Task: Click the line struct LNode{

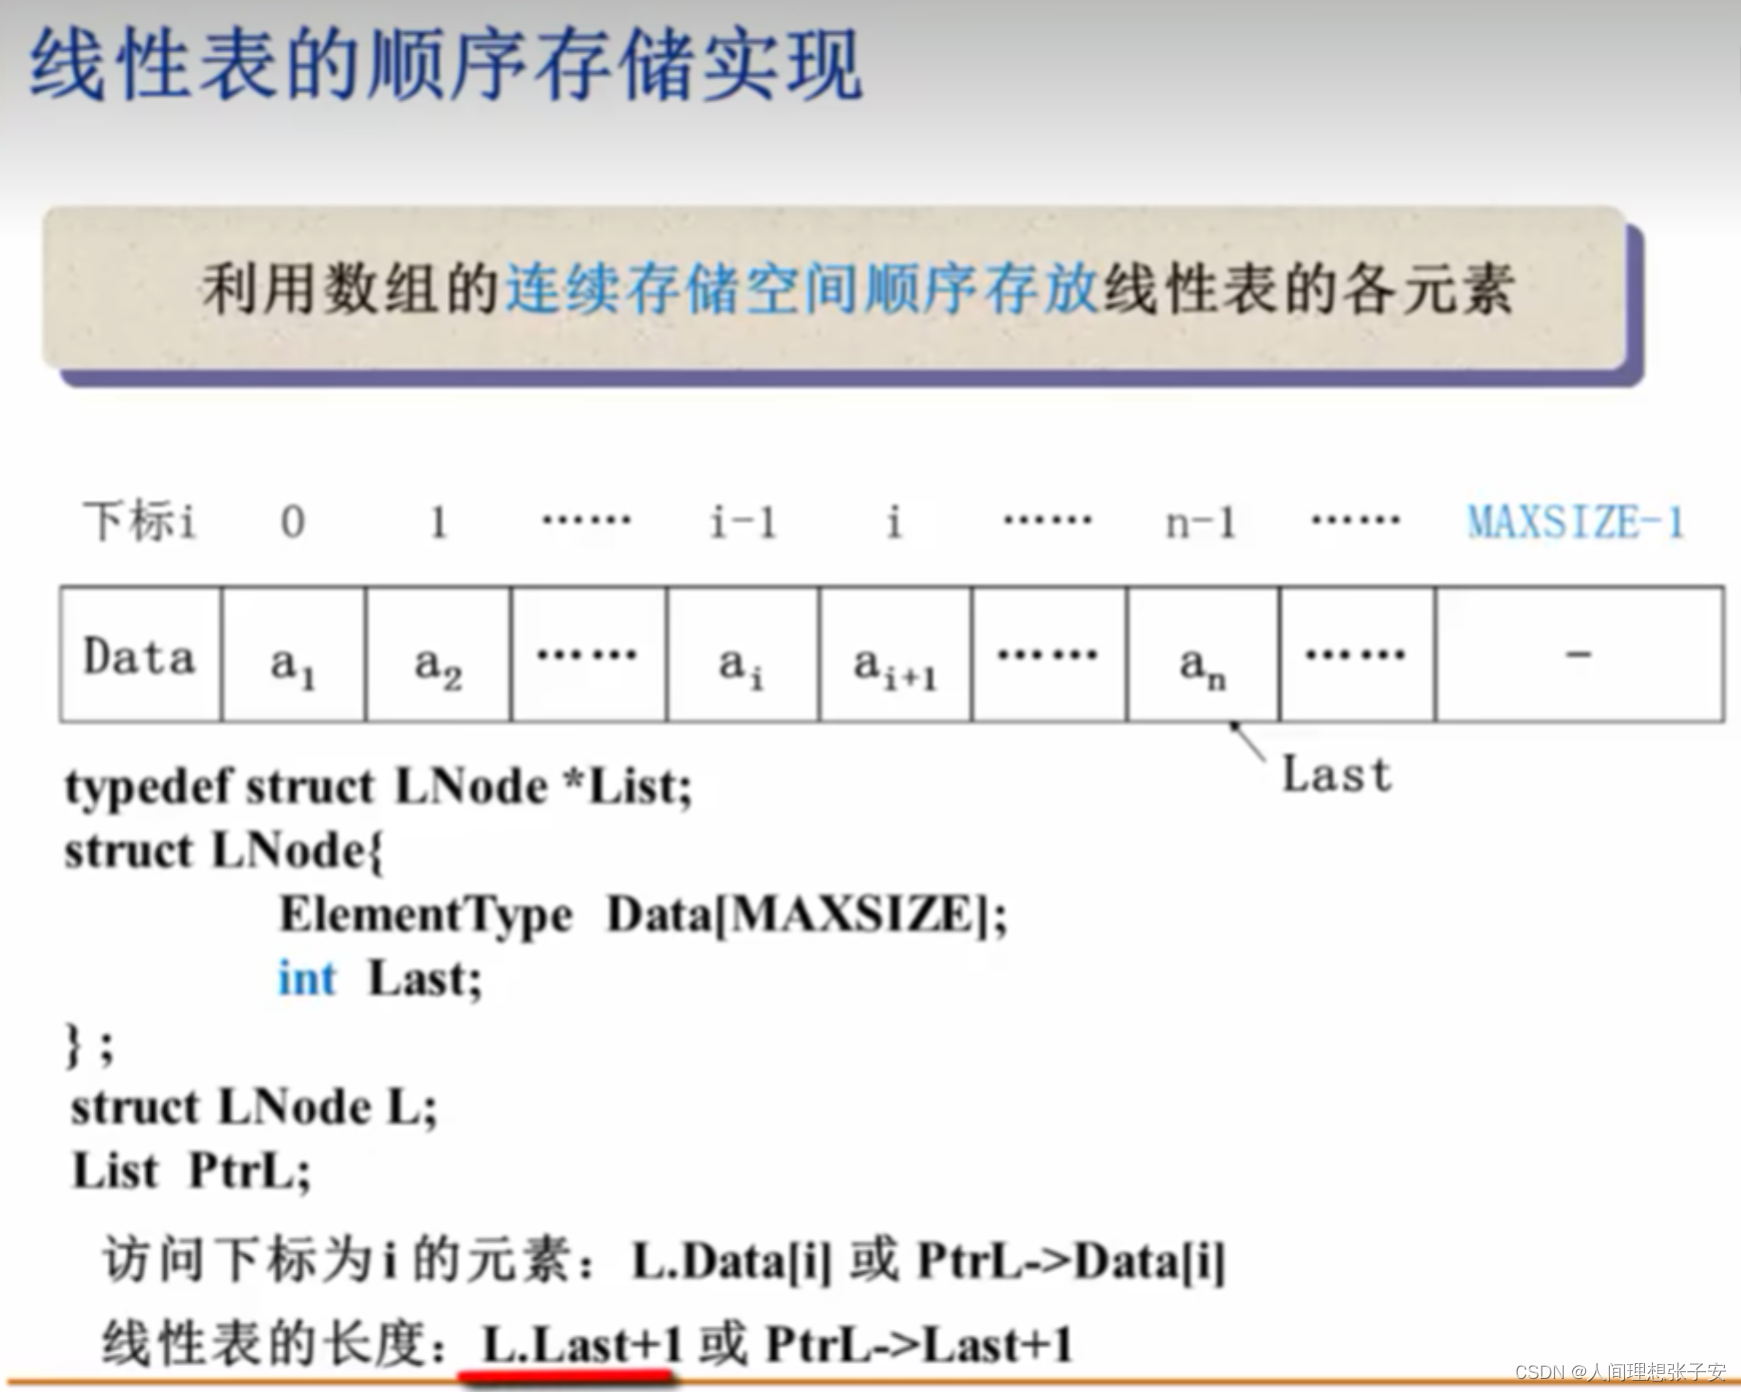Action: 224,852
